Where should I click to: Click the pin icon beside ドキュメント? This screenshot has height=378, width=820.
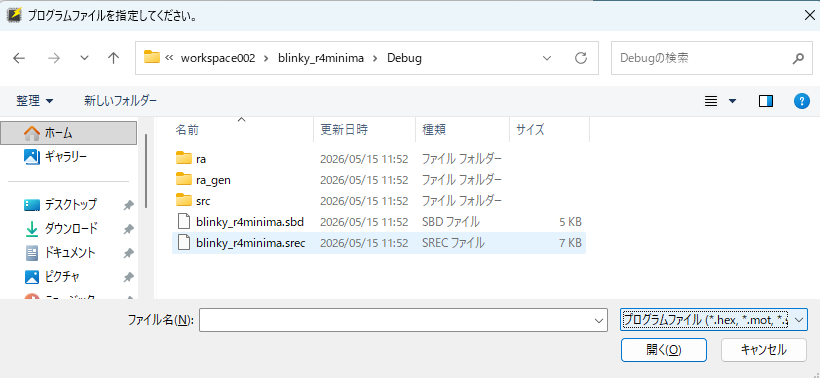point(128,254)
